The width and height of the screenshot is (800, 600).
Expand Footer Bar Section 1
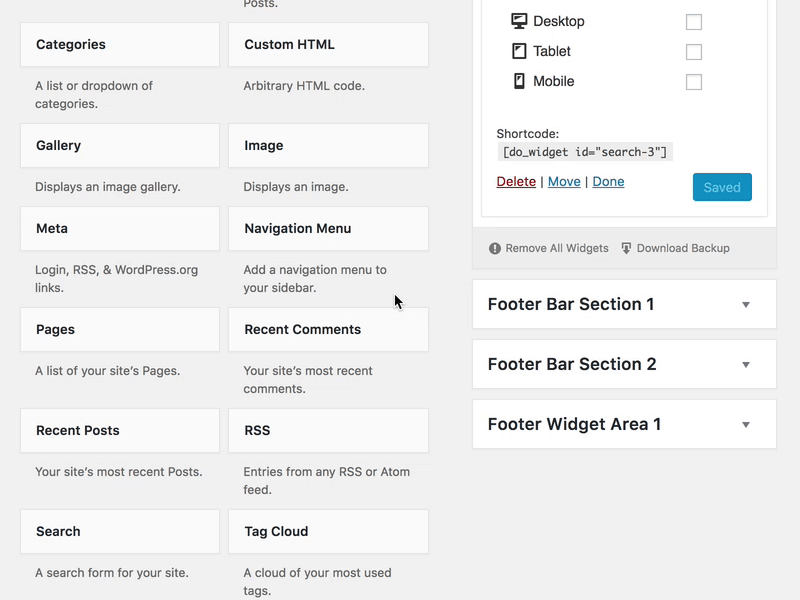(x=624, y=304)
